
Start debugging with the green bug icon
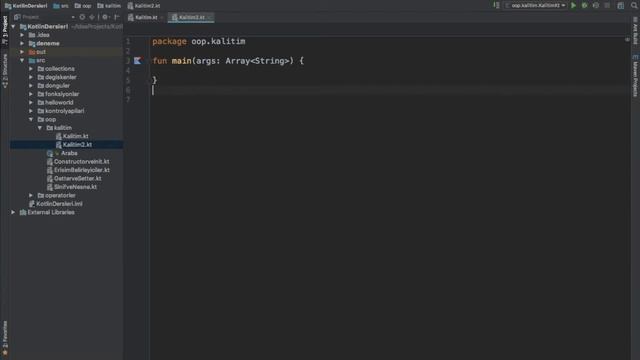(x=584, y=6)
